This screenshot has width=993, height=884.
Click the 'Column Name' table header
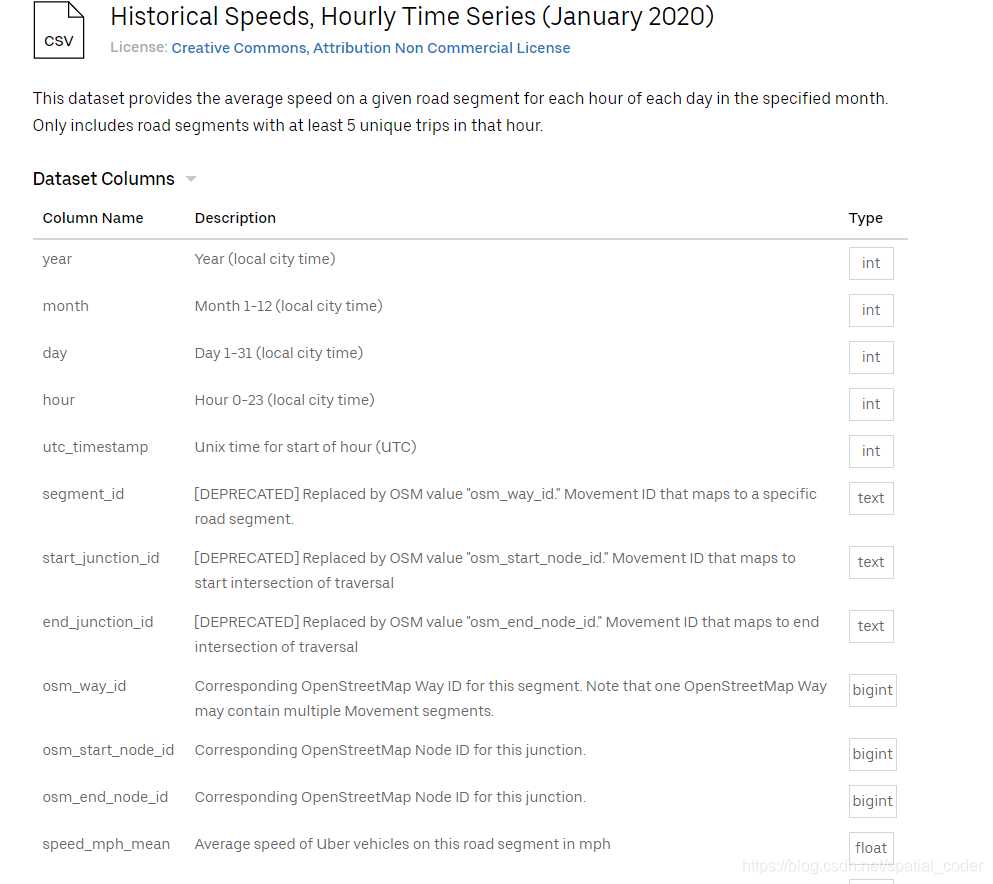point(93,218)
